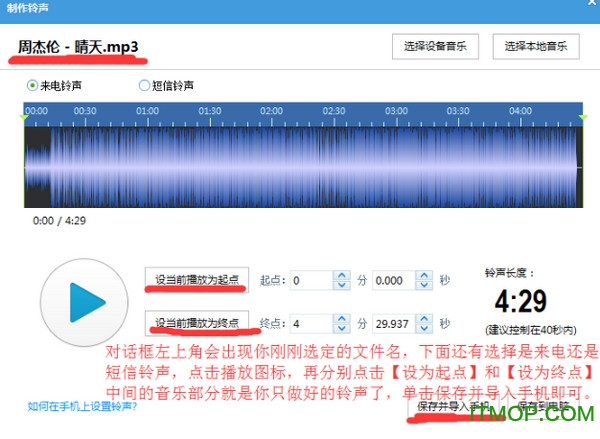This screenshot has width=600, height=439.
Task: Decrease end point seconds with down arrow
Action: coord(424,328)
